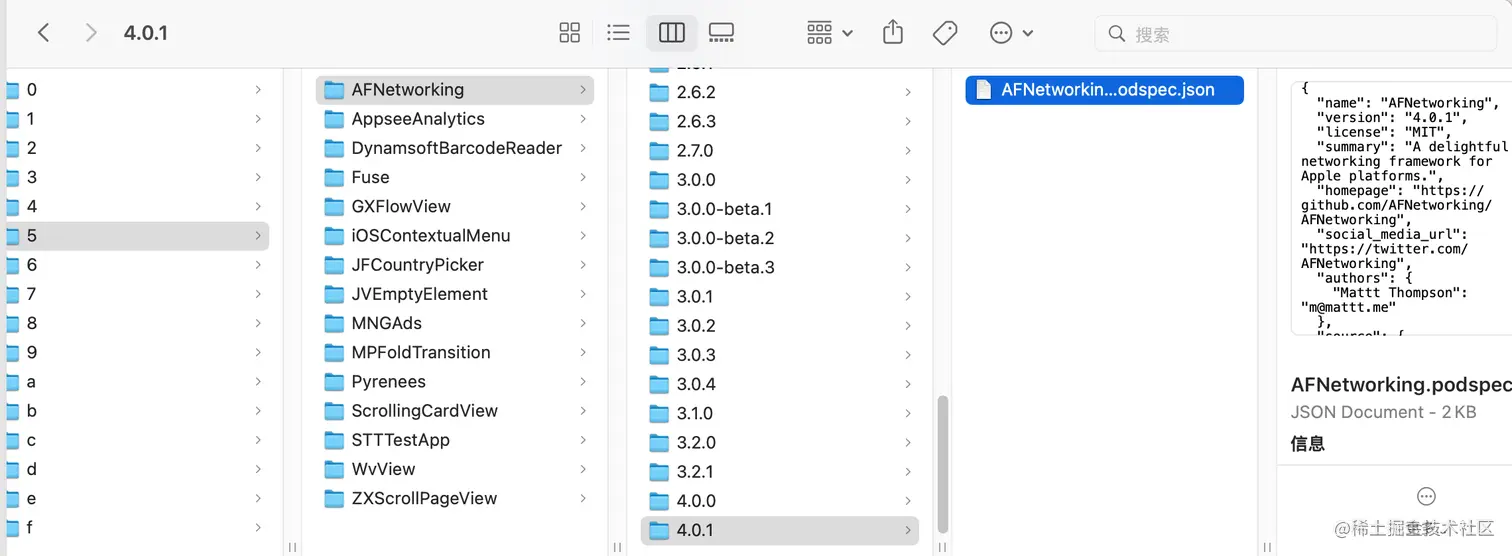Expand the 4.0.0 folder chevron
Viewport: 1512px width, 556px height.
(908, 501)
